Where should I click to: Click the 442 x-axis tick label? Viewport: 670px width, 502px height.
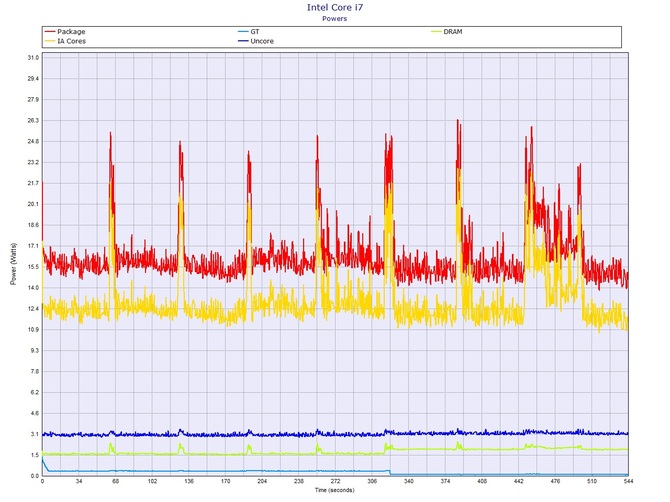tap(519, 481)
